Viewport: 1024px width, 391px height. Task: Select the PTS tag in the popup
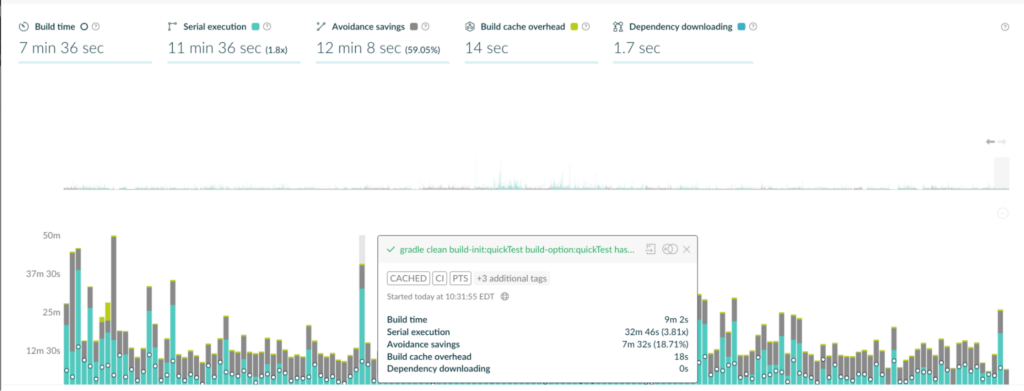460,279
